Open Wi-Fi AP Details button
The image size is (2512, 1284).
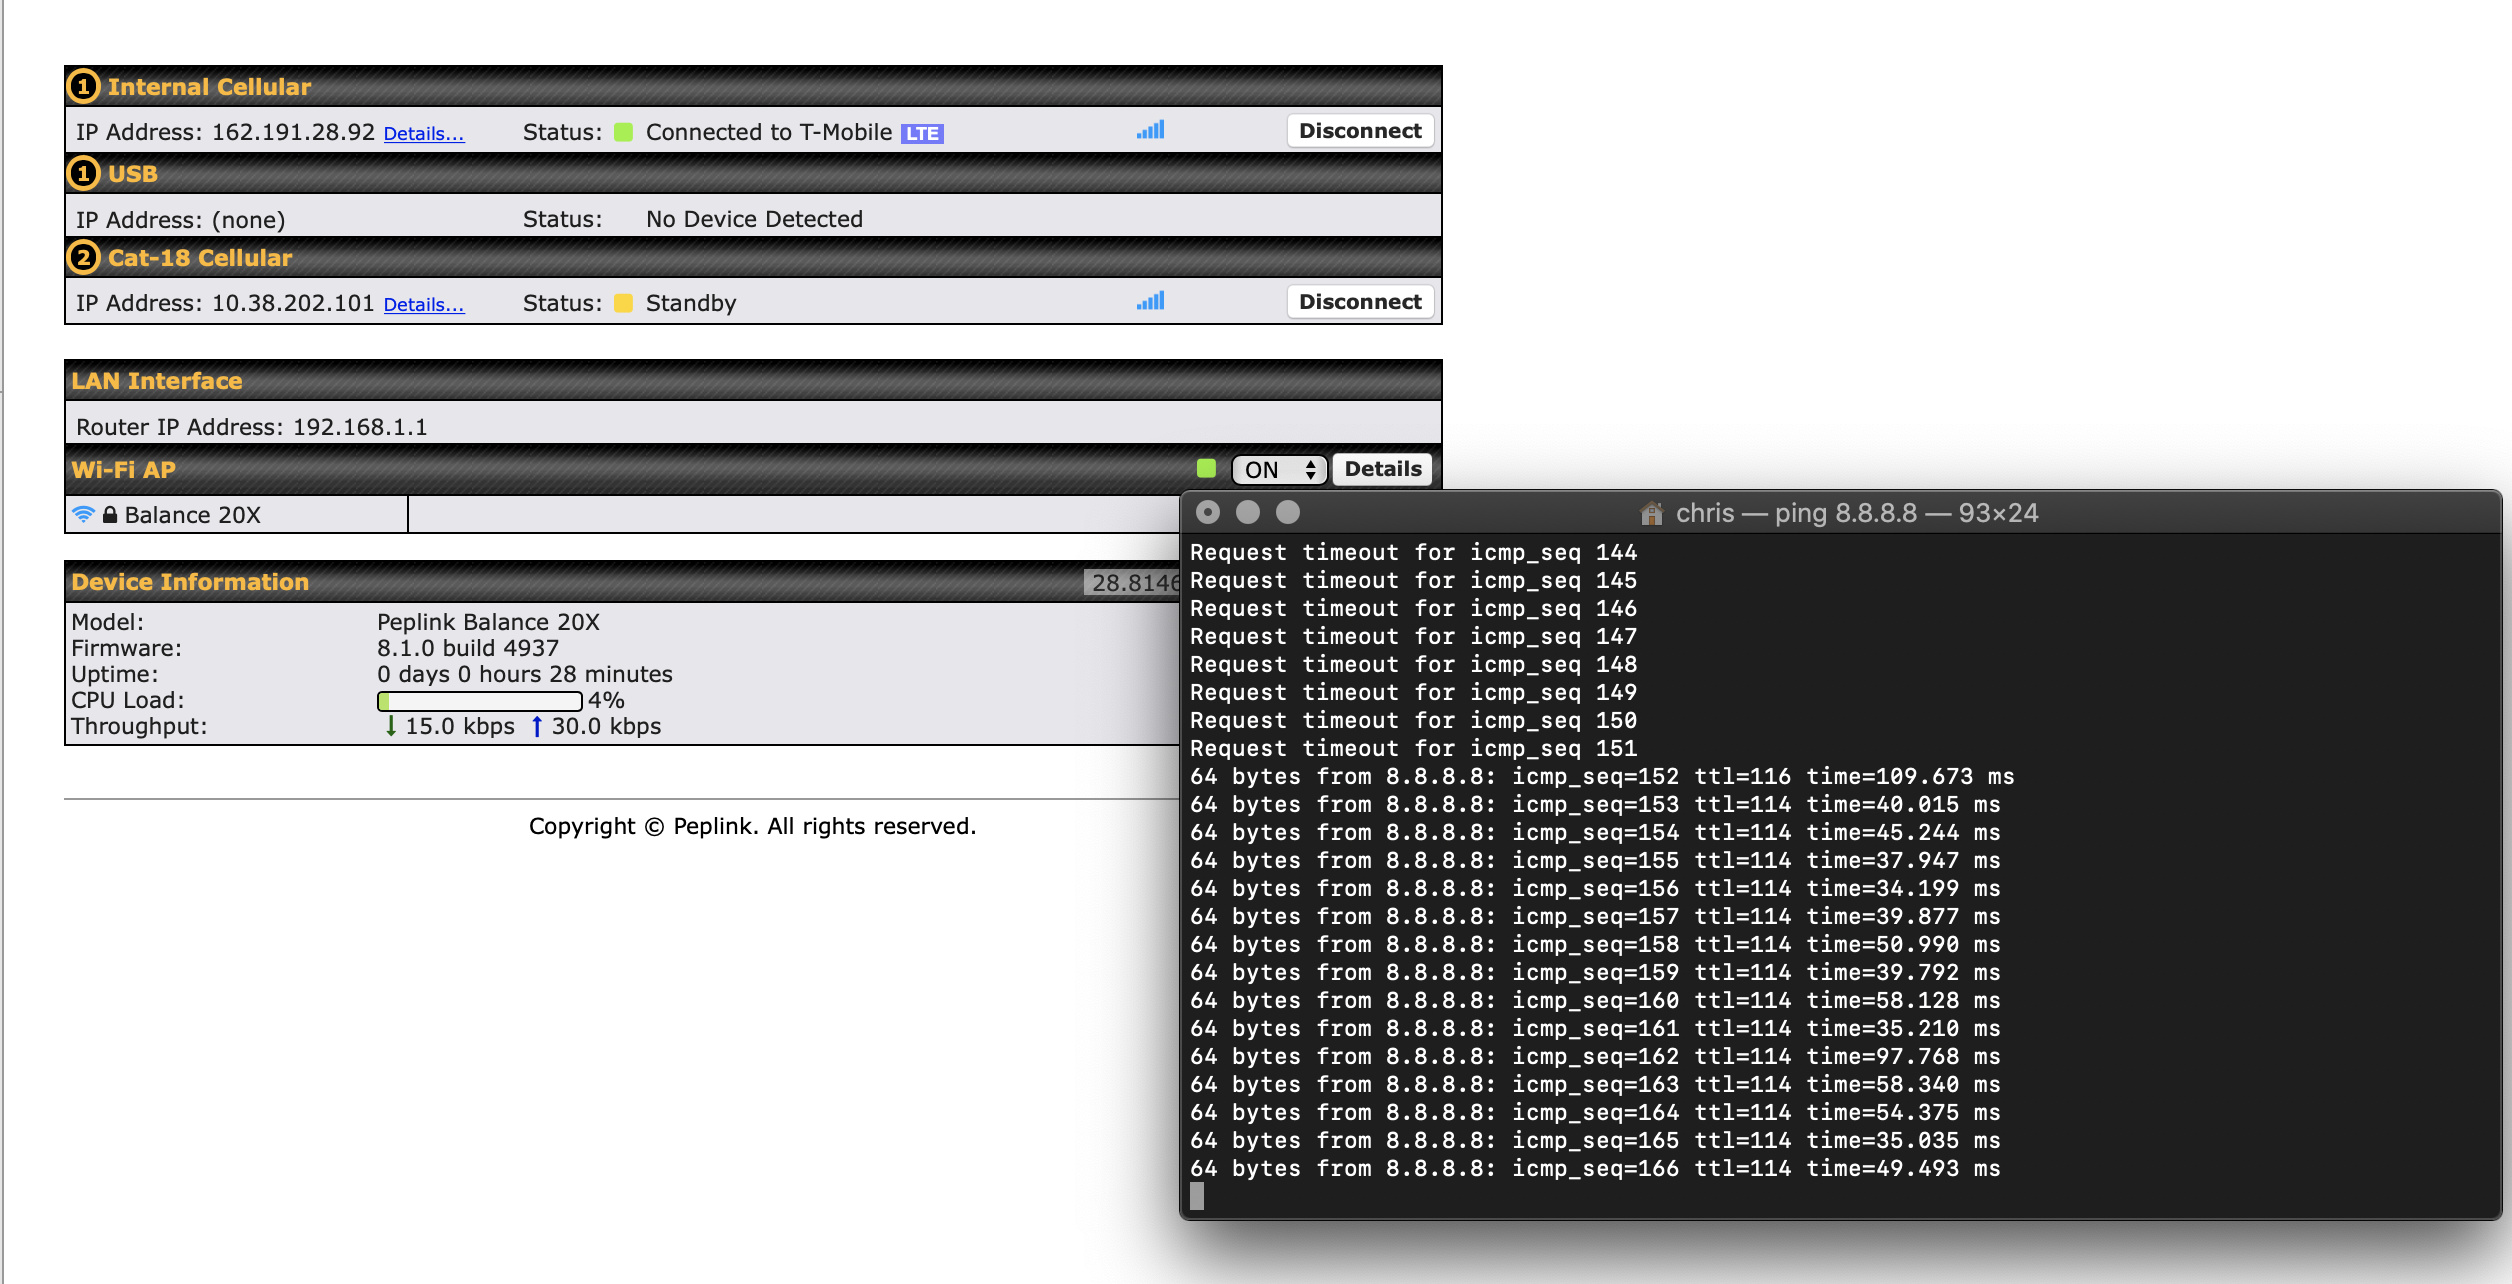[1382, 469]
